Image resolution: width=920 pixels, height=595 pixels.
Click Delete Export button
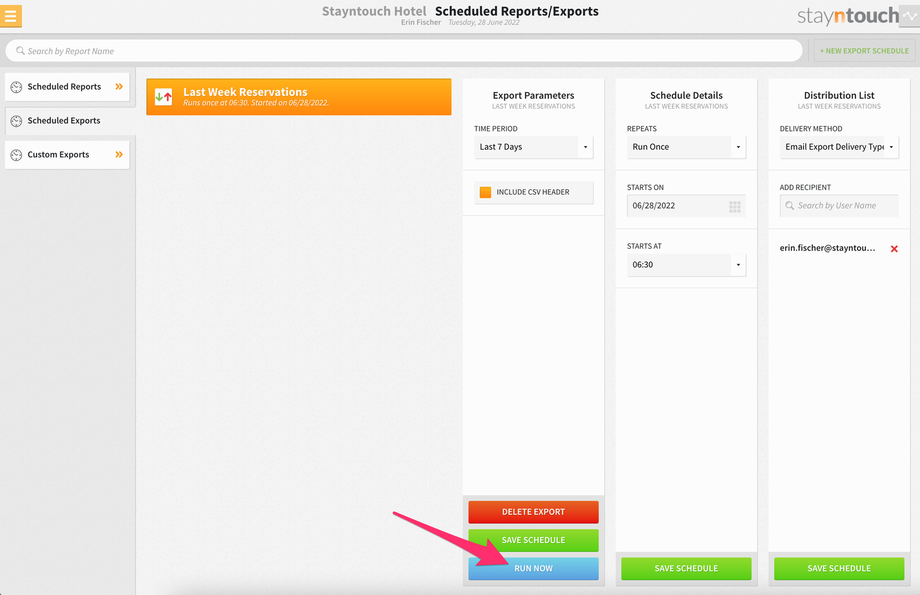pos(533,512)
